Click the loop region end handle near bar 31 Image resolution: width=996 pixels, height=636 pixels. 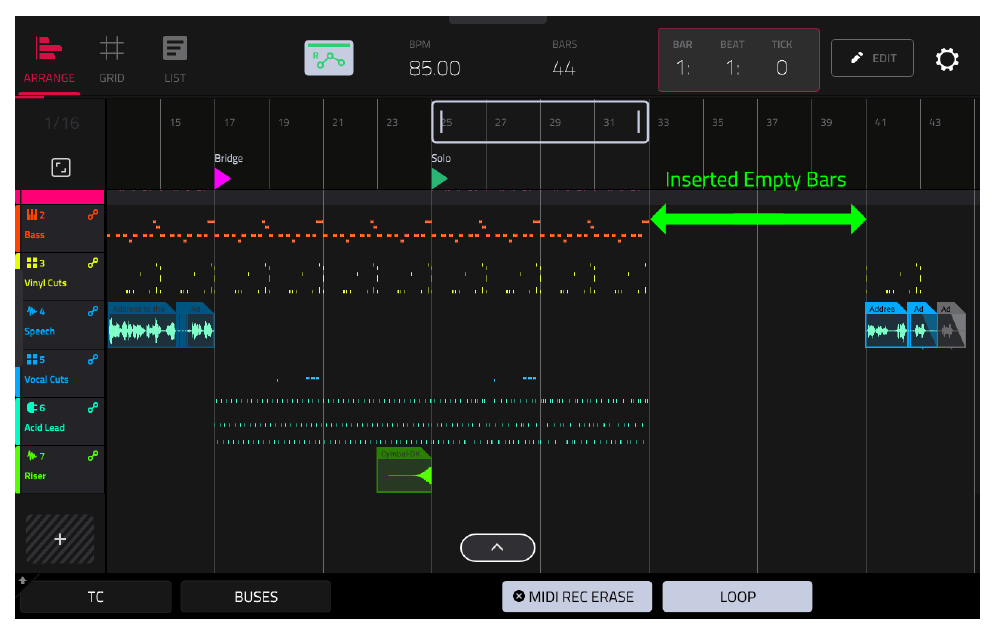click(638, 122)
